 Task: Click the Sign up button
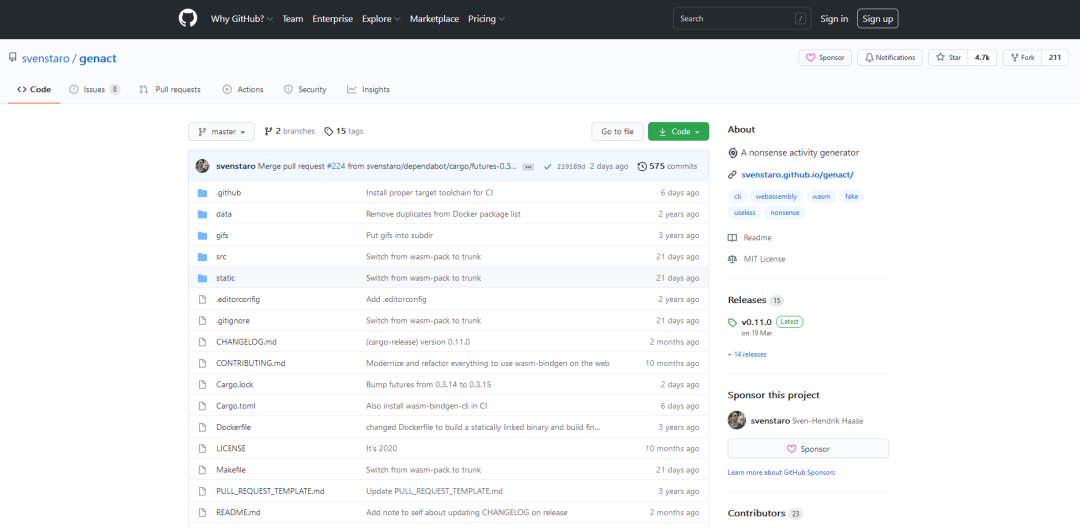click(x=878, y=19)
